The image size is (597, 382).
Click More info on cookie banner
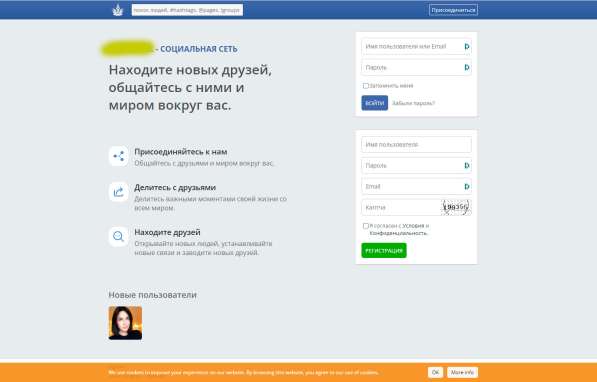462,372
